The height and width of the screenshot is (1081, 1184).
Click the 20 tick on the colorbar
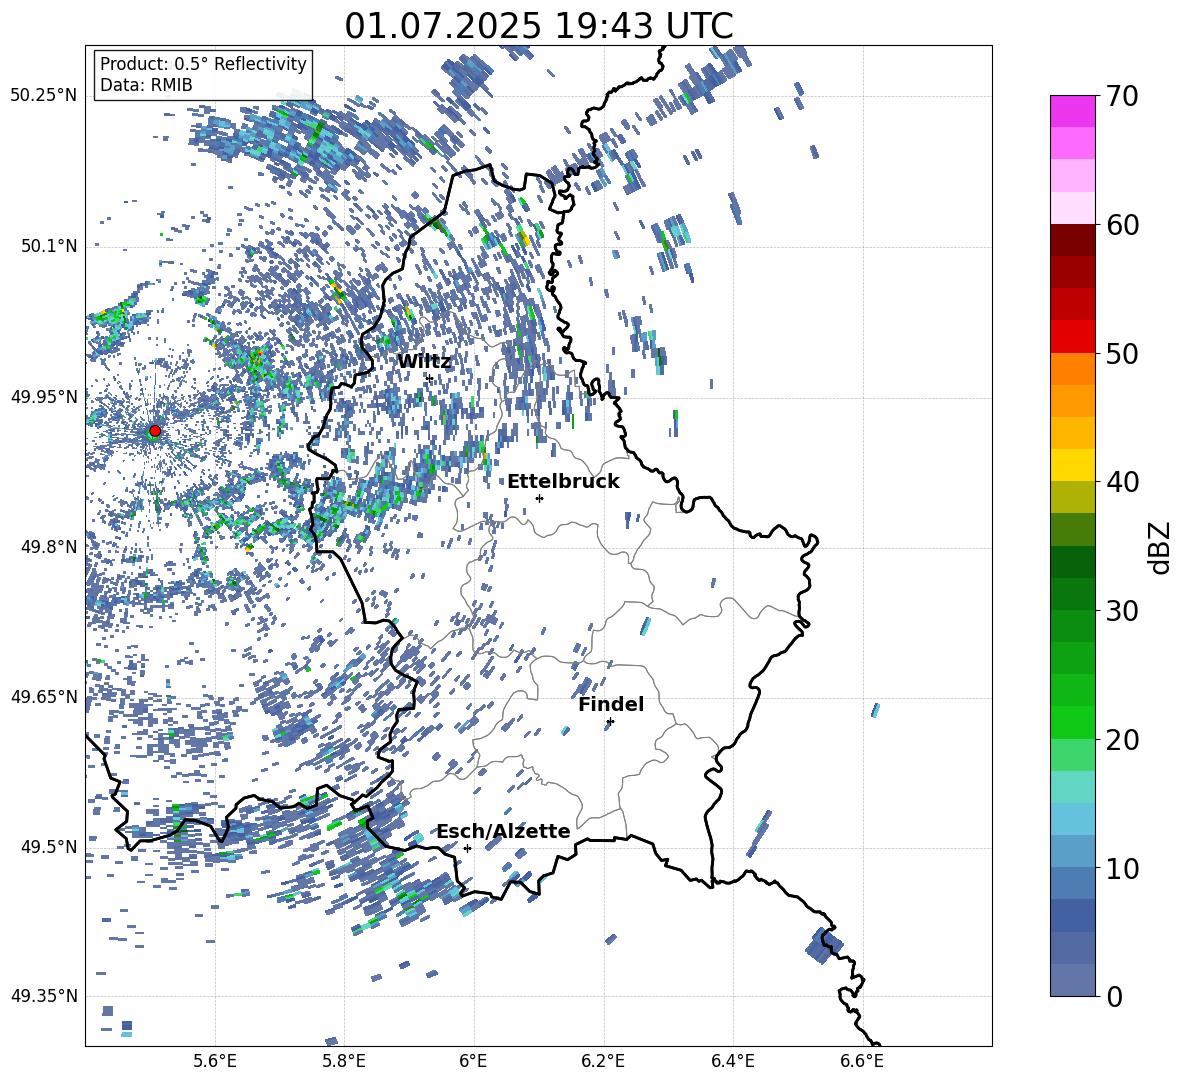[1122, 740]
